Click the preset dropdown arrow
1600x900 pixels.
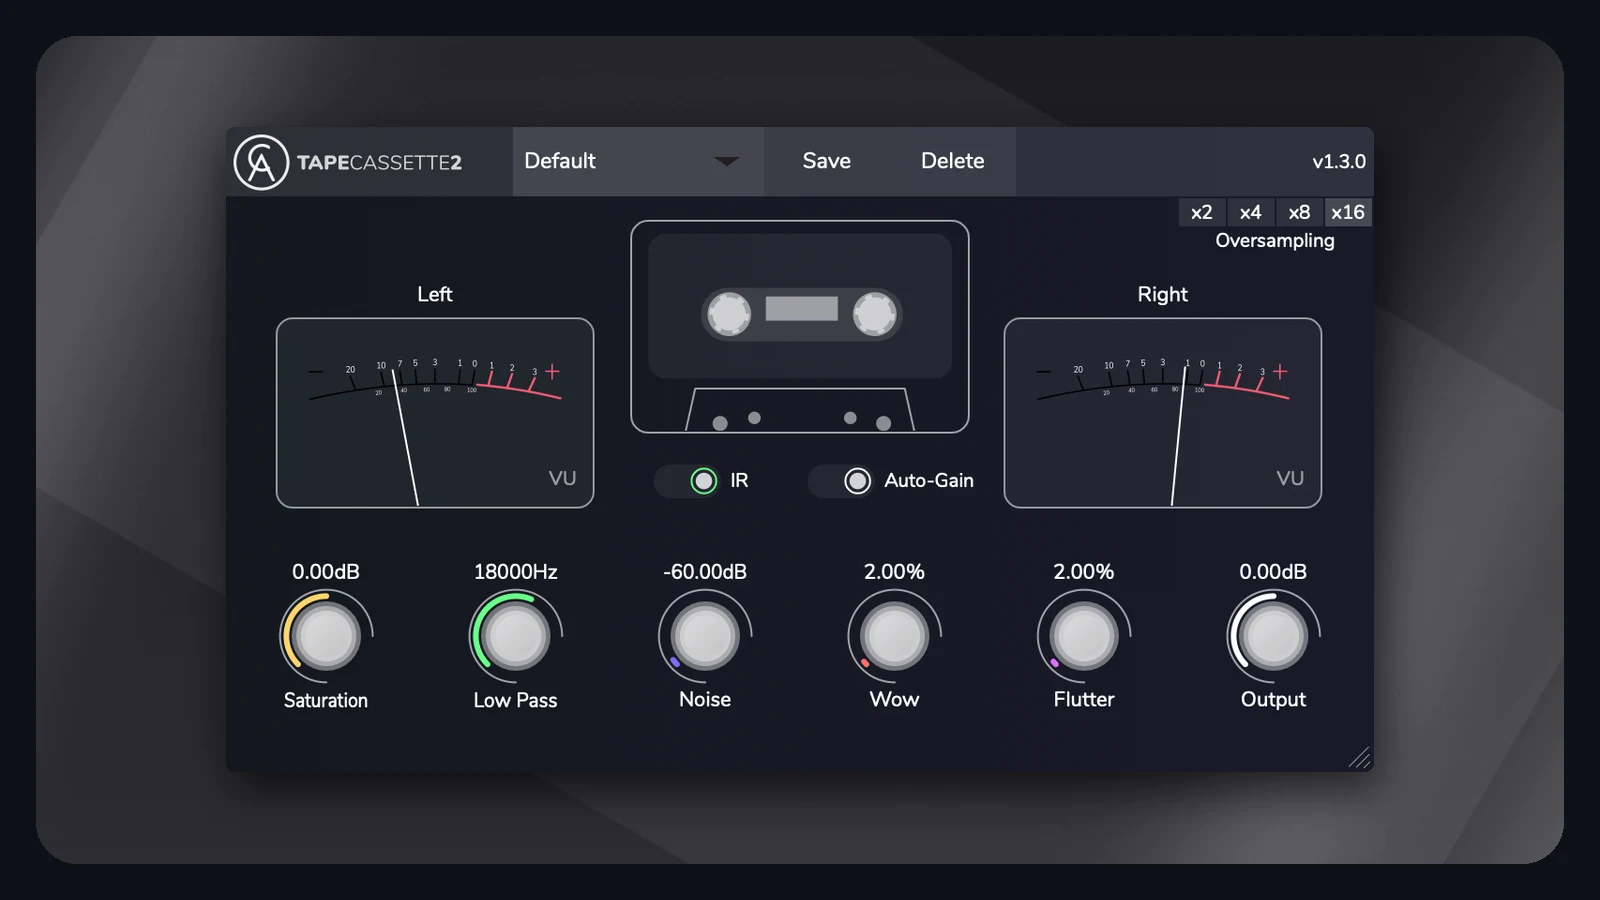(727, 161)
